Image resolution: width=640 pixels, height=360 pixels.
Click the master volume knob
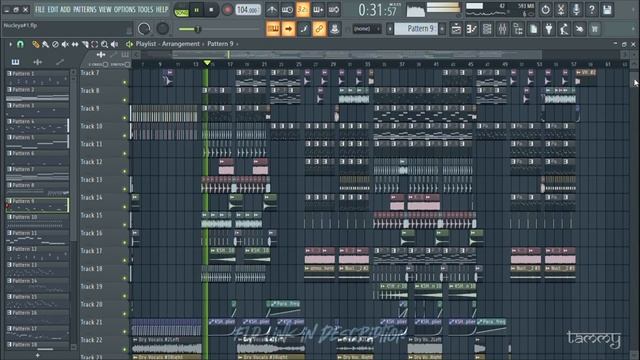(x=144, y=29)
